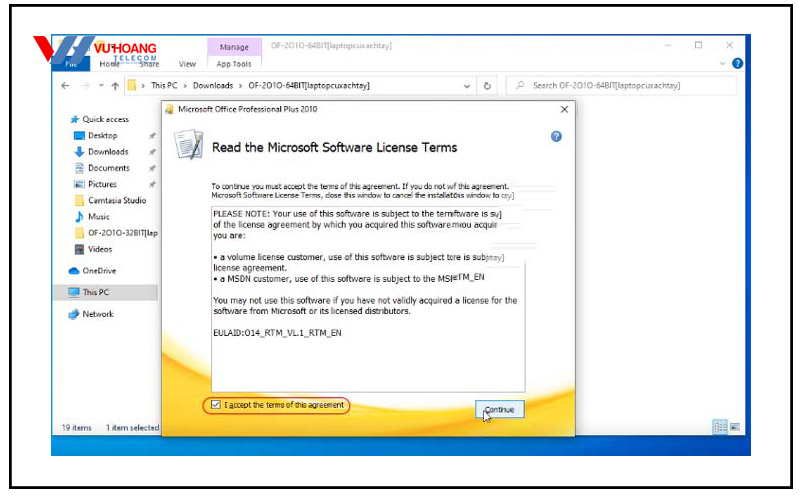Switch to the App Tools tab
Viewport: 800px width, 500px height.
pyautogui.click(x=234, y=64)
